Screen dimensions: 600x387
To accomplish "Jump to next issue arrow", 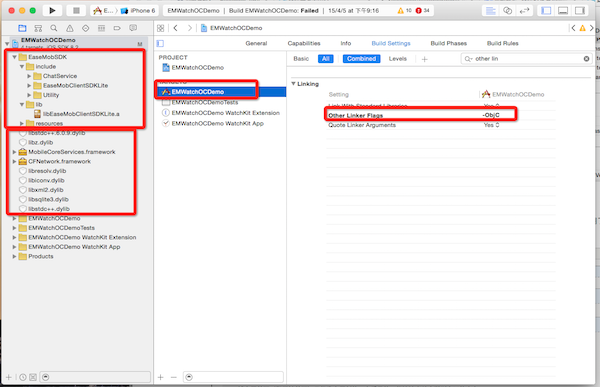I will pos(592,28).
